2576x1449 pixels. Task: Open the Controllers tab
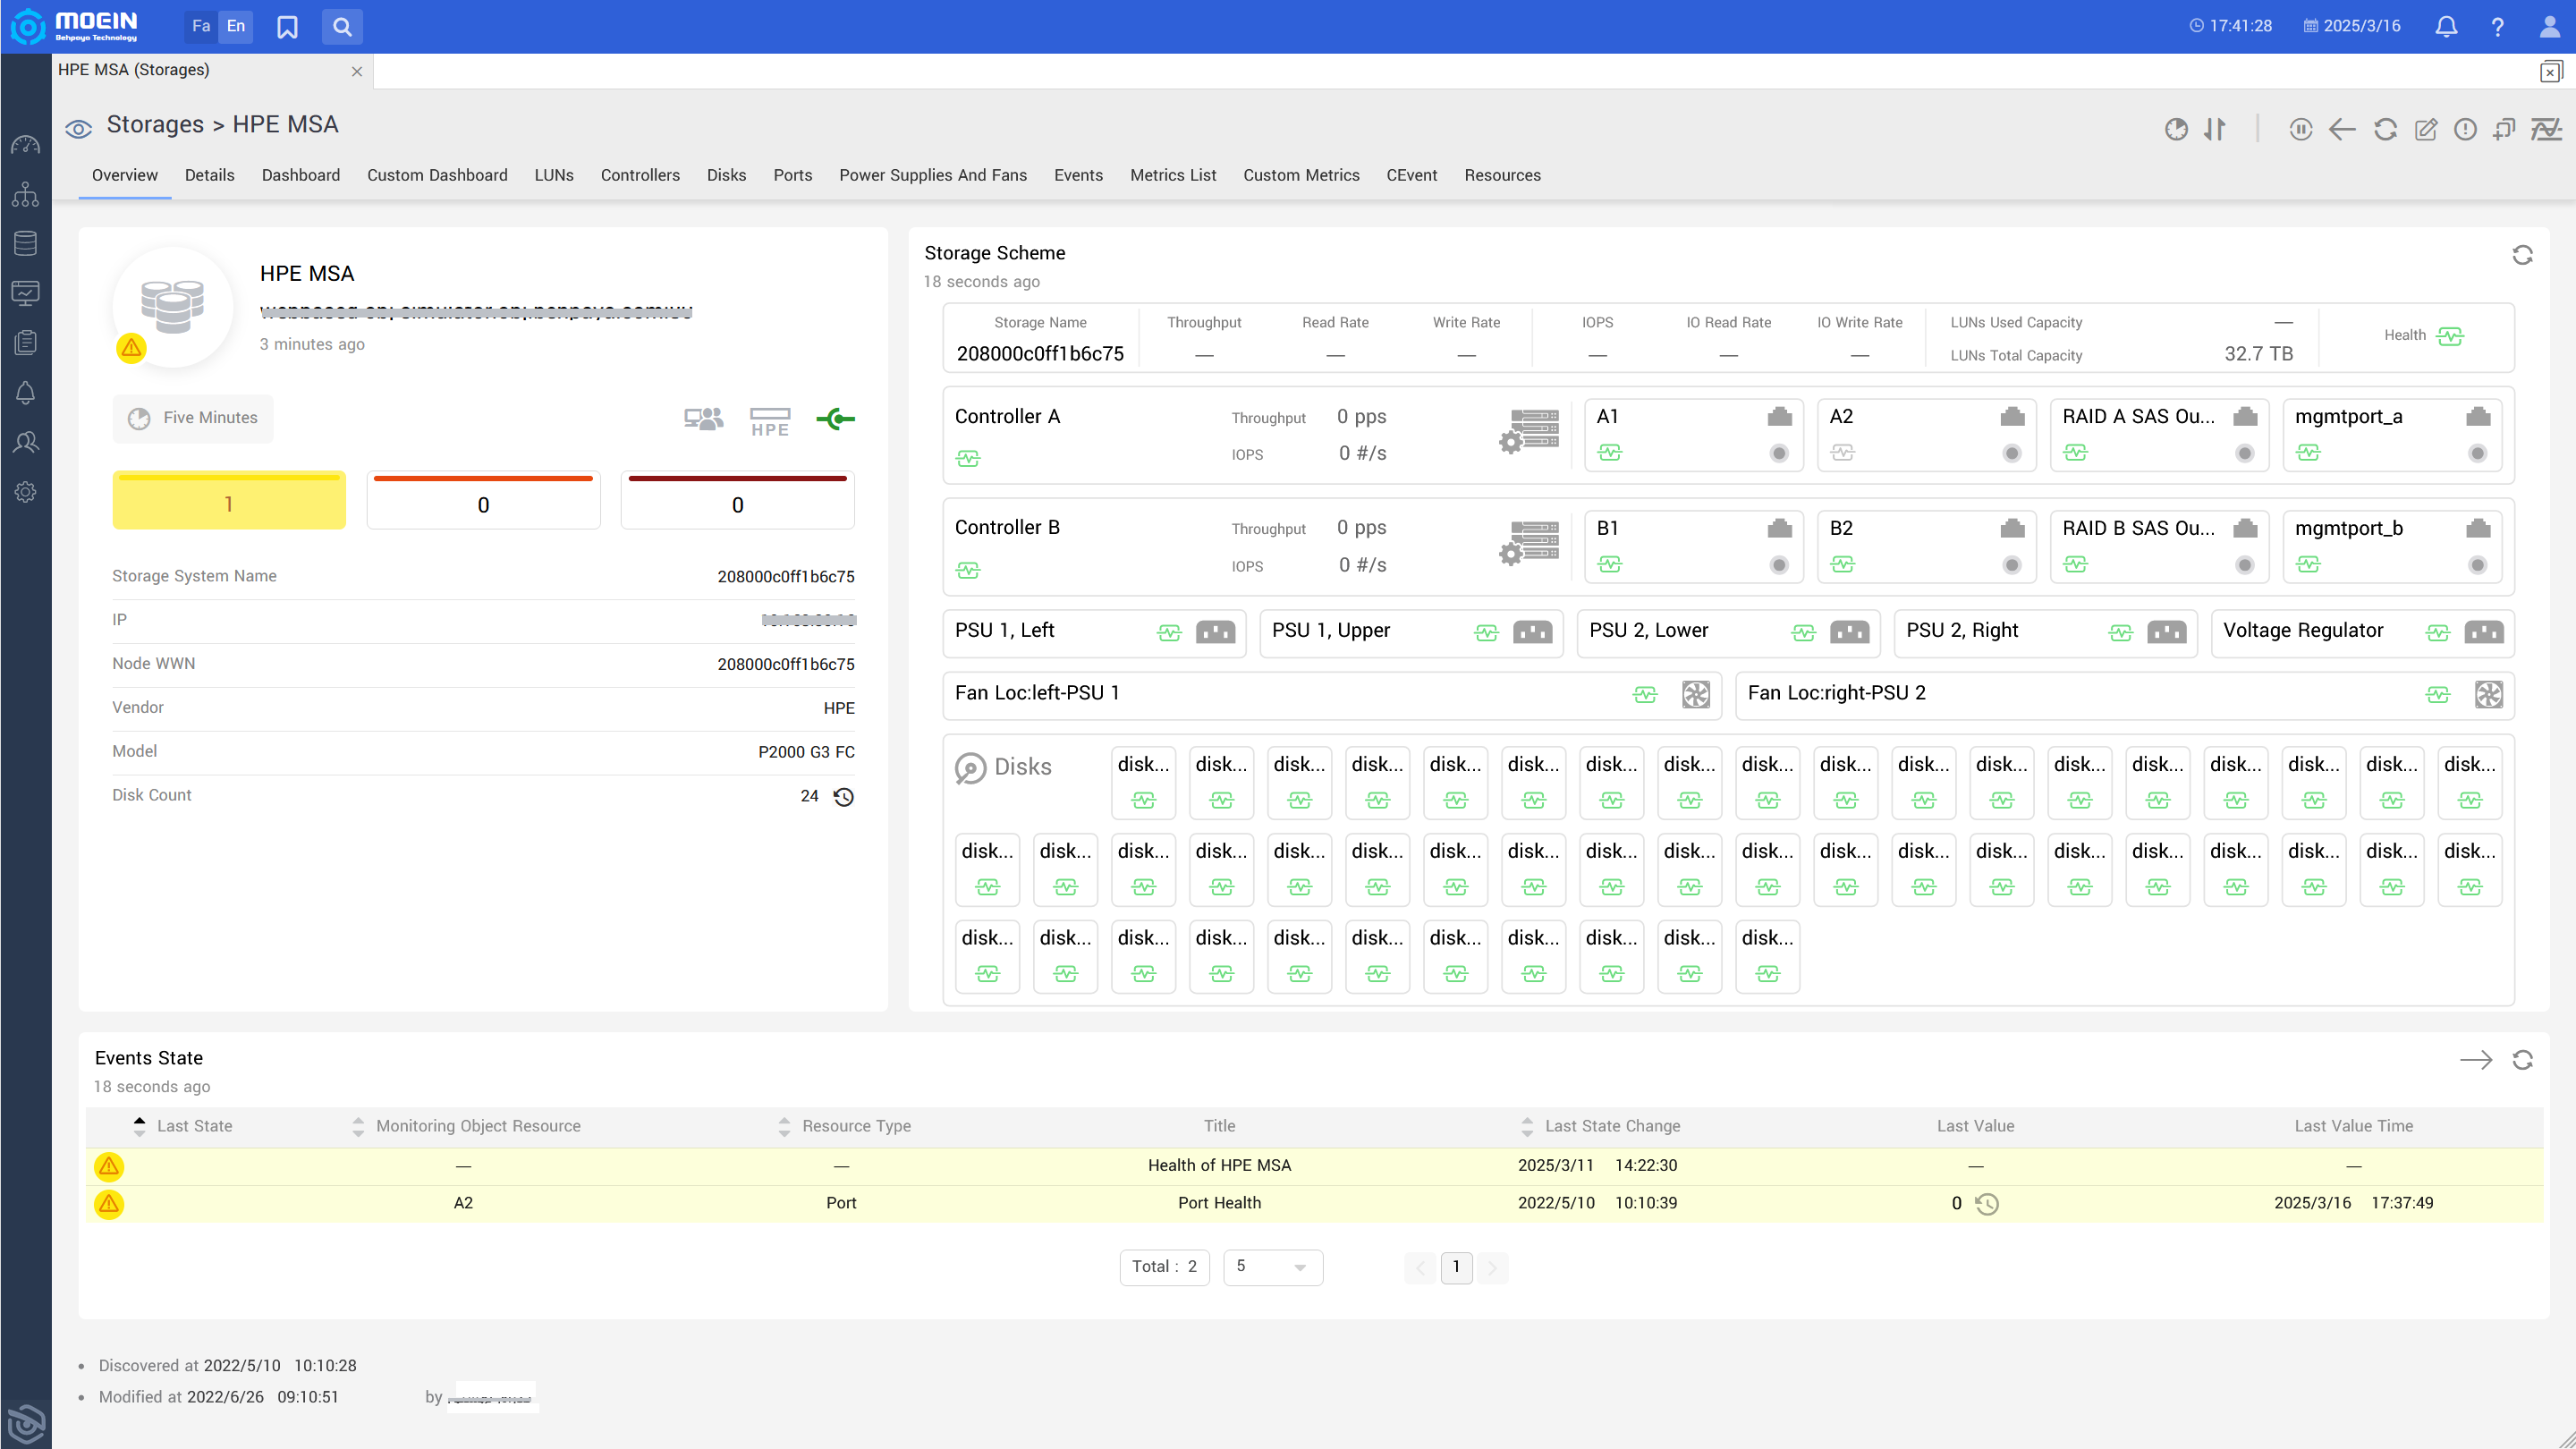640,175
